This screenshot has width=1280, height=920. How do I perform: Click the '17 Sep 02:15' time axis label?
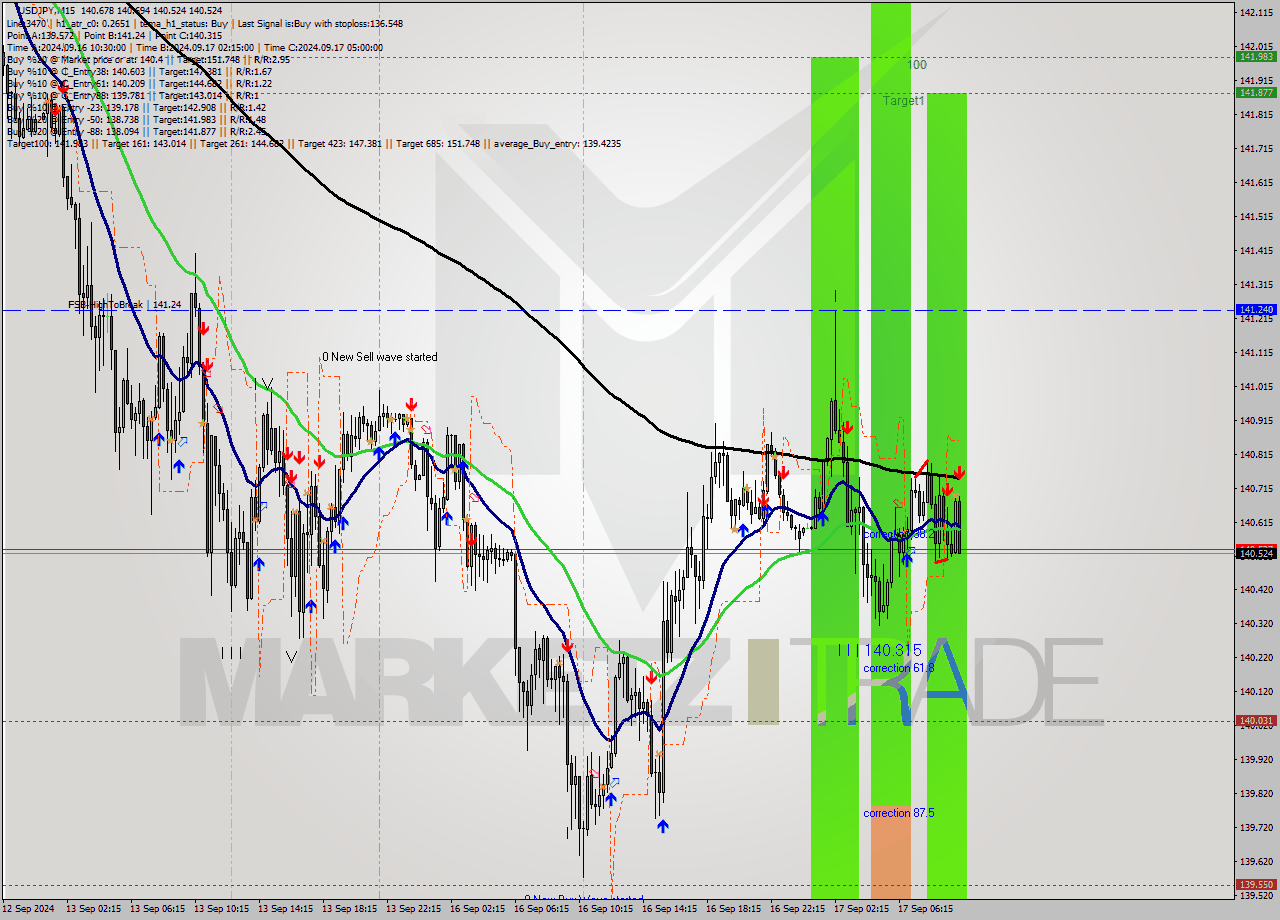pos(861,909)
